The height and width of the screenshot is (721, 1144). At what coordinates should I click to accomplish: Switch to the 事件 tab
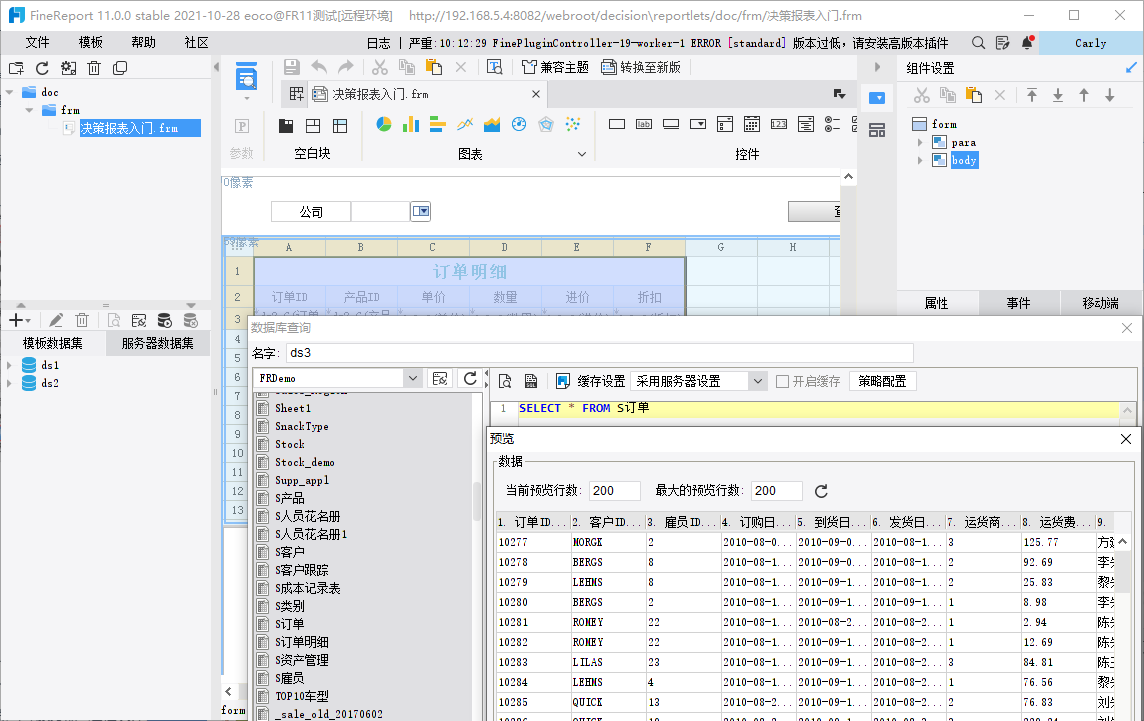[1018, 303]
